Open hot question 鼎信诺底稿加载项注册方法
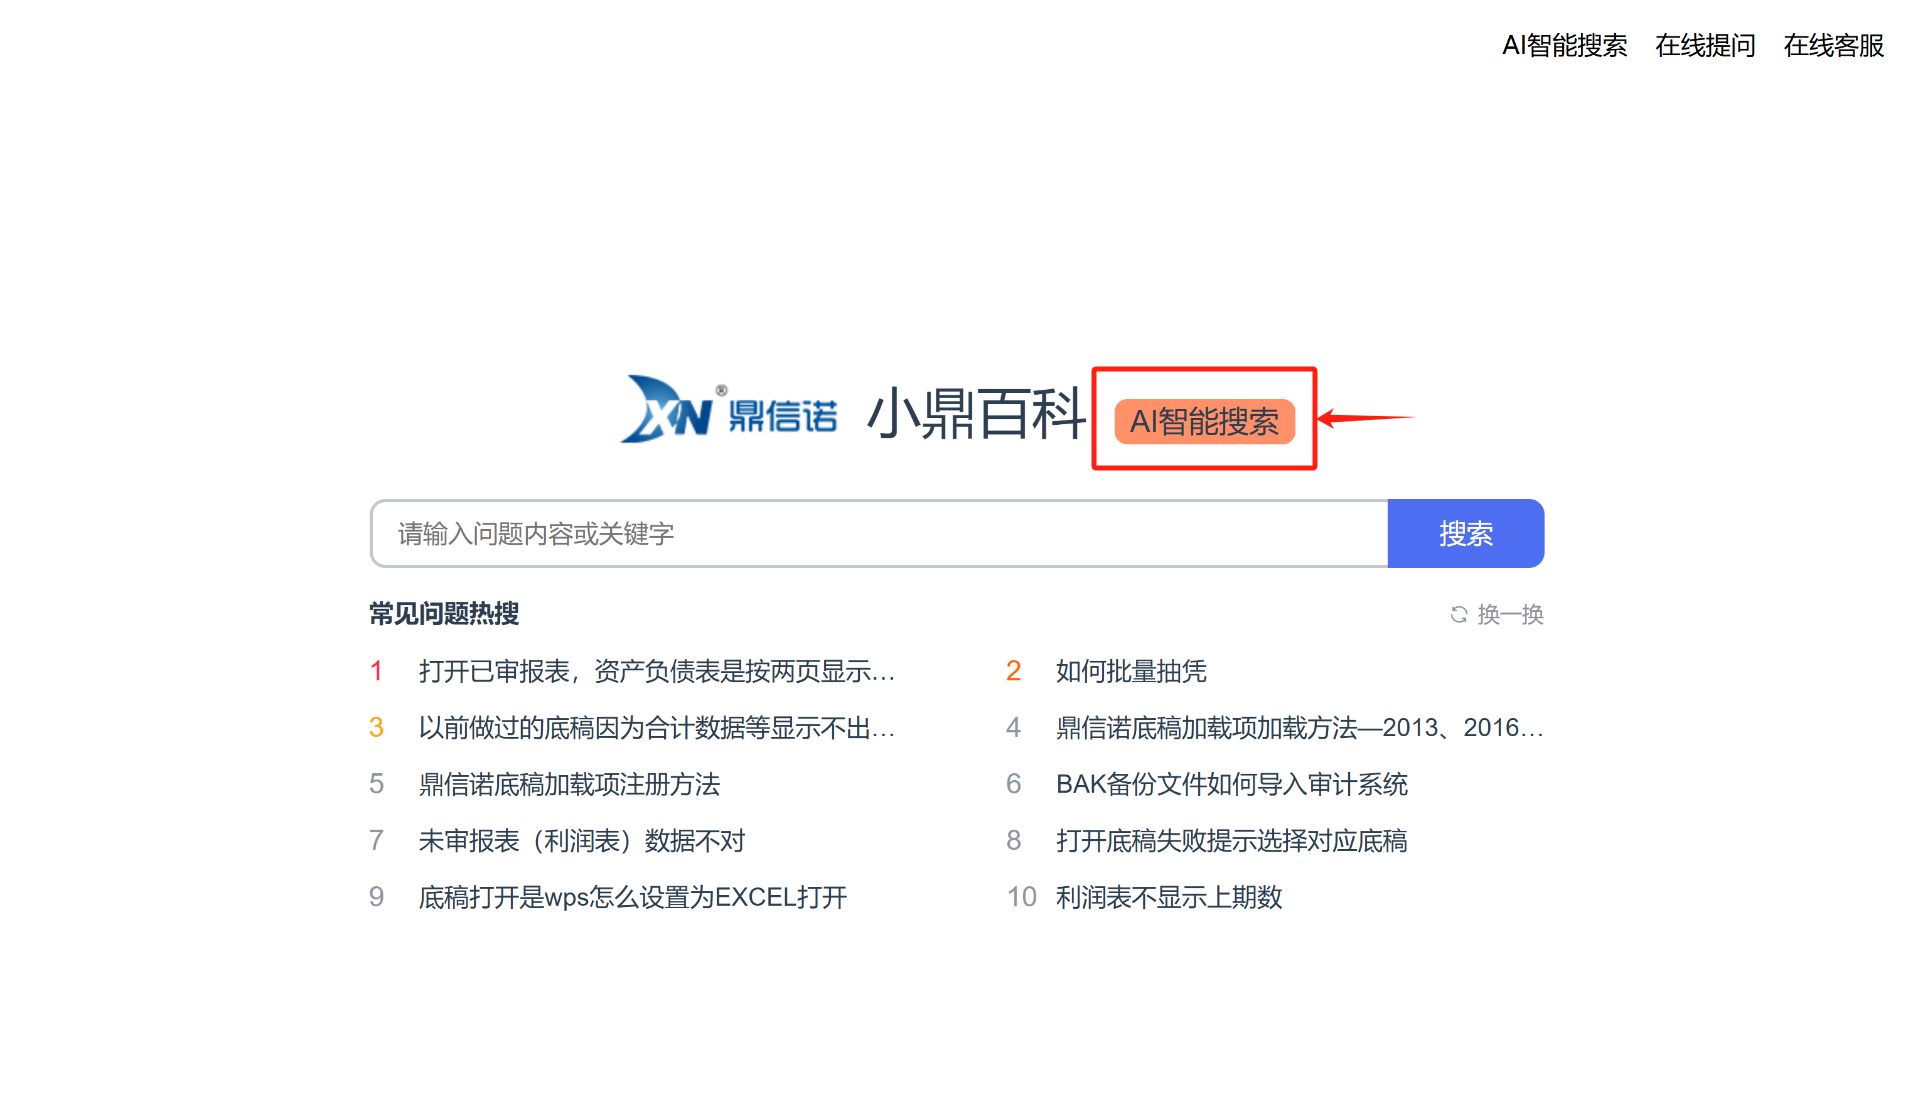The image size is (1912, 1105). tap(569, 784)
